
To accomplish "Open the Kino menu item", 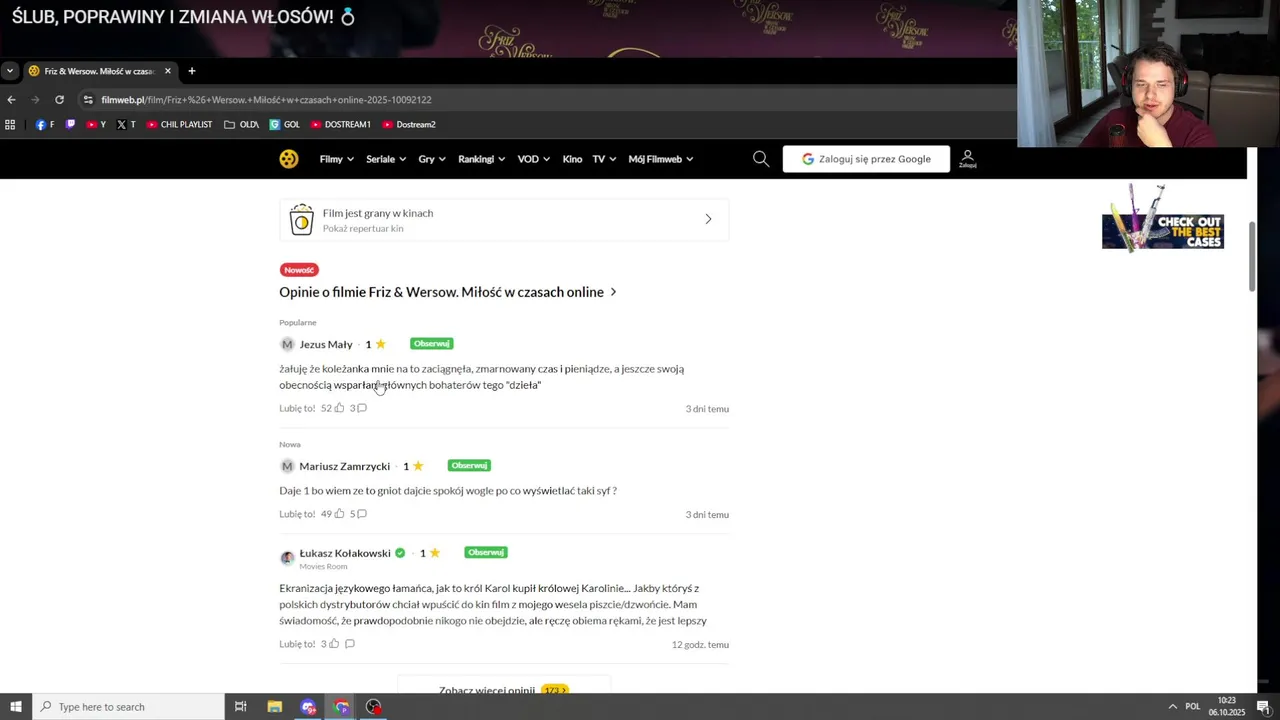I will [572, 159].
